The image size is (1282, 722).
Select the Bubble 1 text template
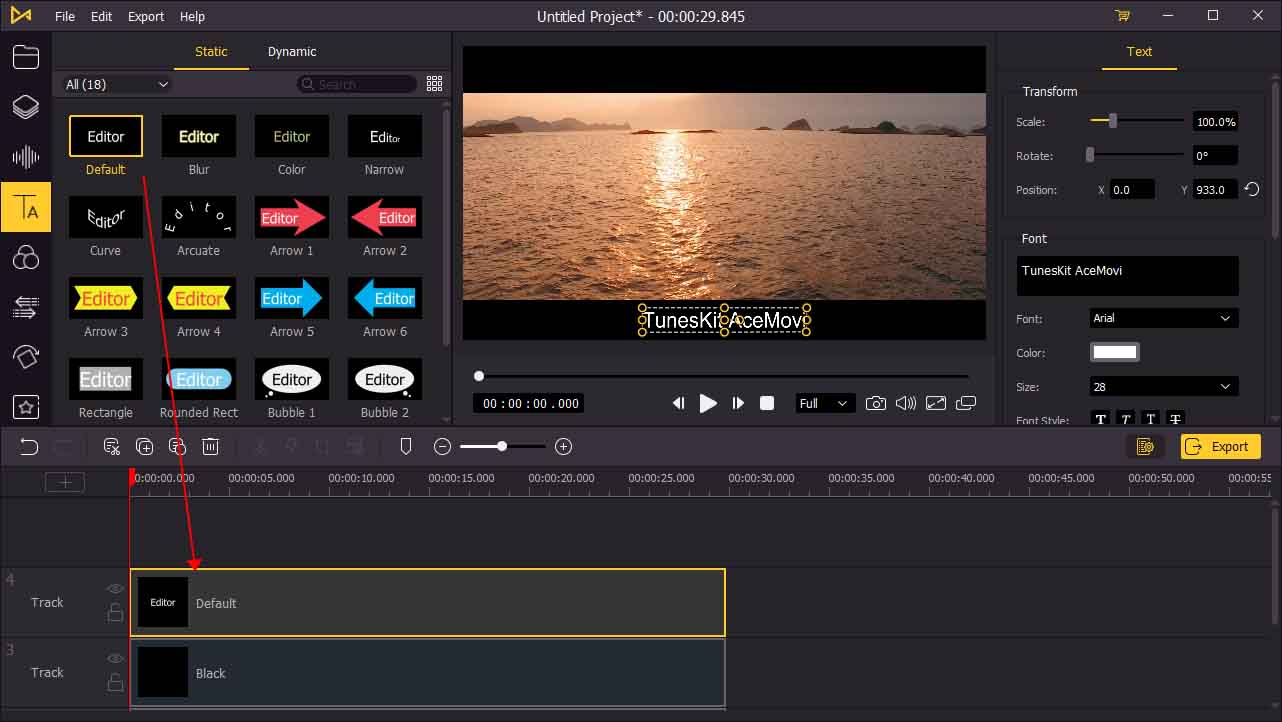point(292,379)
